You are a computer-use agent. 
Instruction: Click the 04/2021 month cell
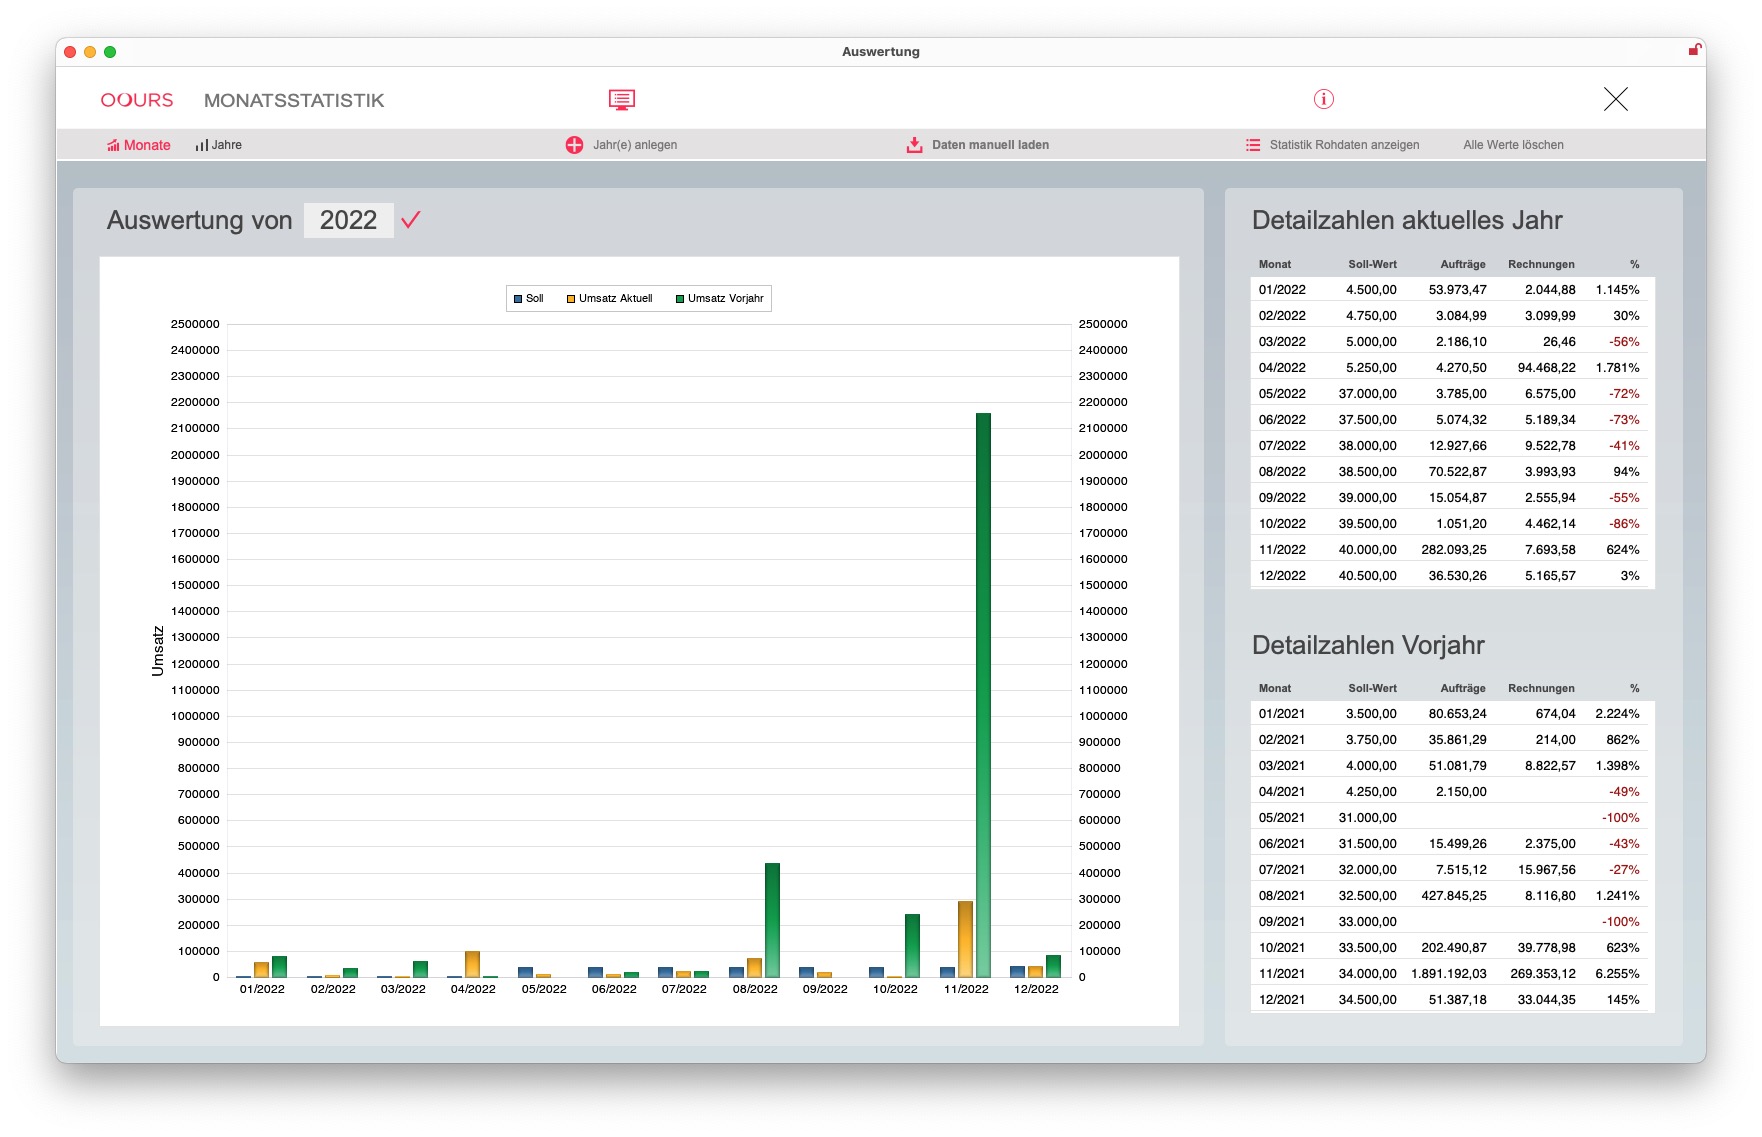pyautogui.click(x=1282, y=792)
